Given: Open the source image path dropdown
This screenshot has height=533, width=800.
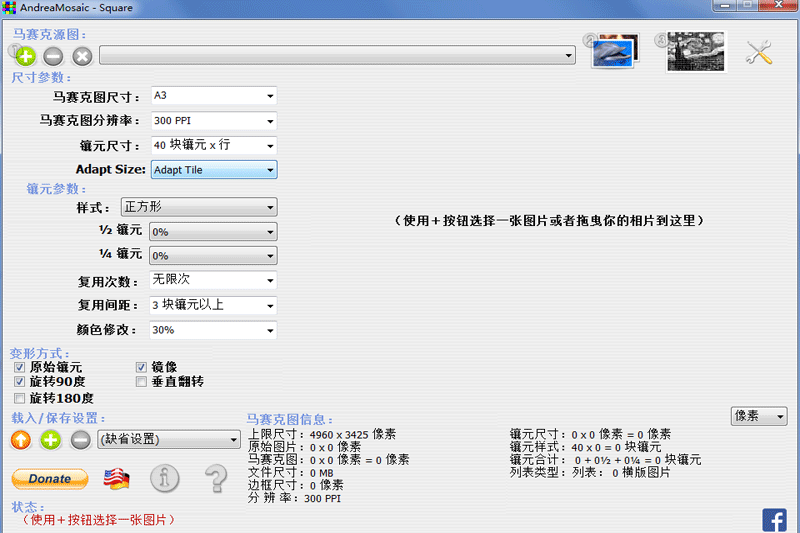Looking at the screenshot, I should (337, 55).
